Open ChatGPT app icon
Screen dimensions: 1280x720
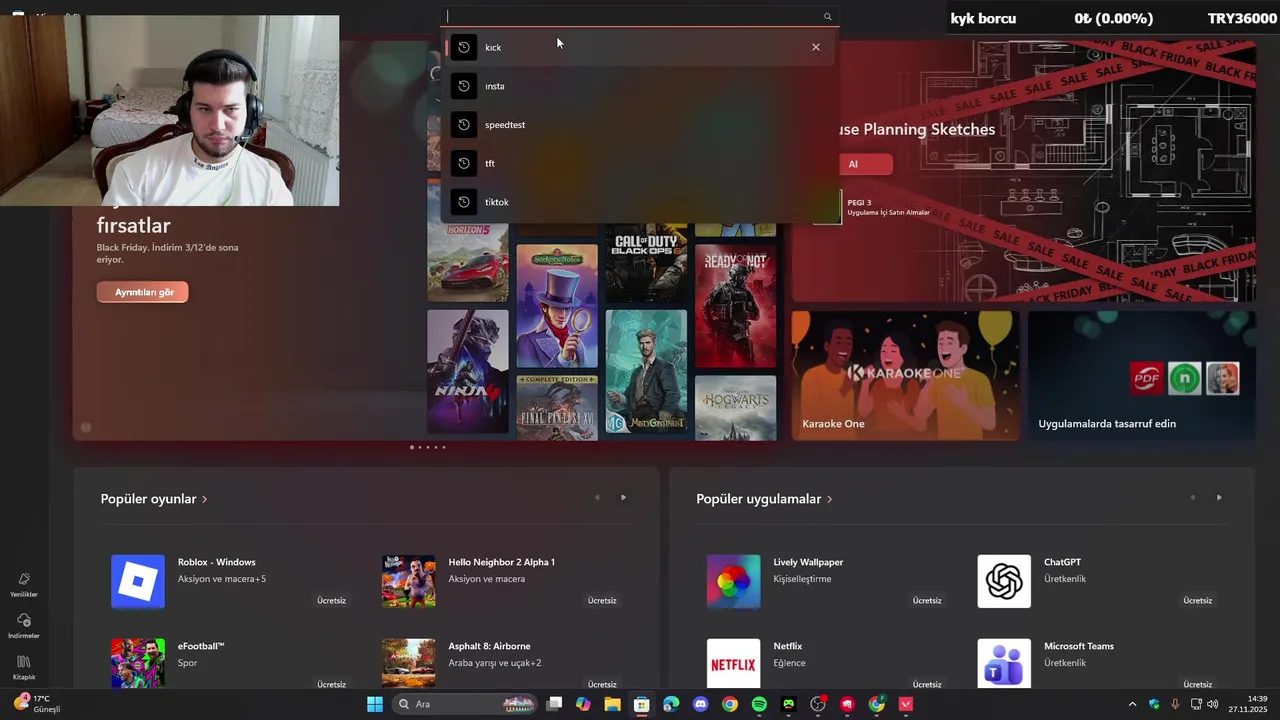pos(1004,581)
